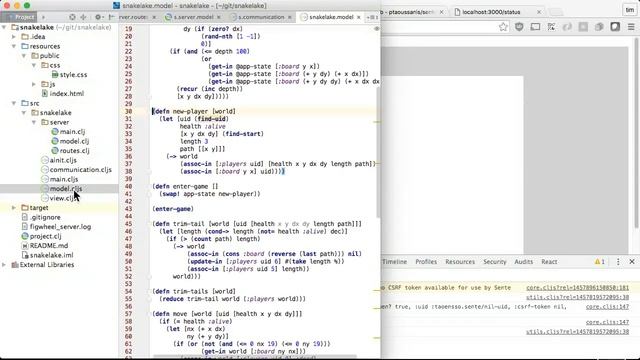The image size is (640, 360).
Task: Click the scroll-from-source target icon in Project toolbar
Action: pyautogui.click(x=72, y=17)
